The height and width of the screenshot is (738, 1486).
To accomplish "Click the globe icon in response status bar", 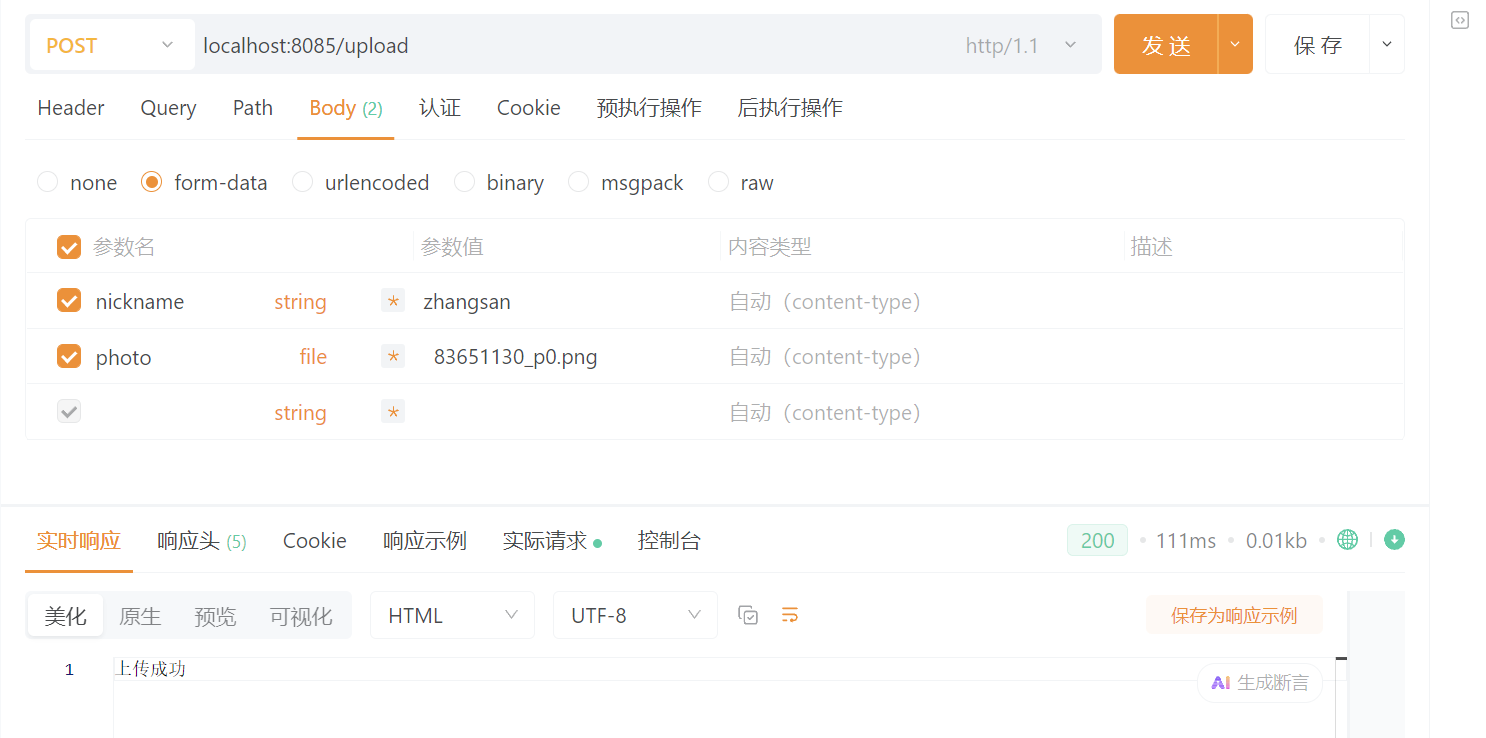I will [1347, 540].
